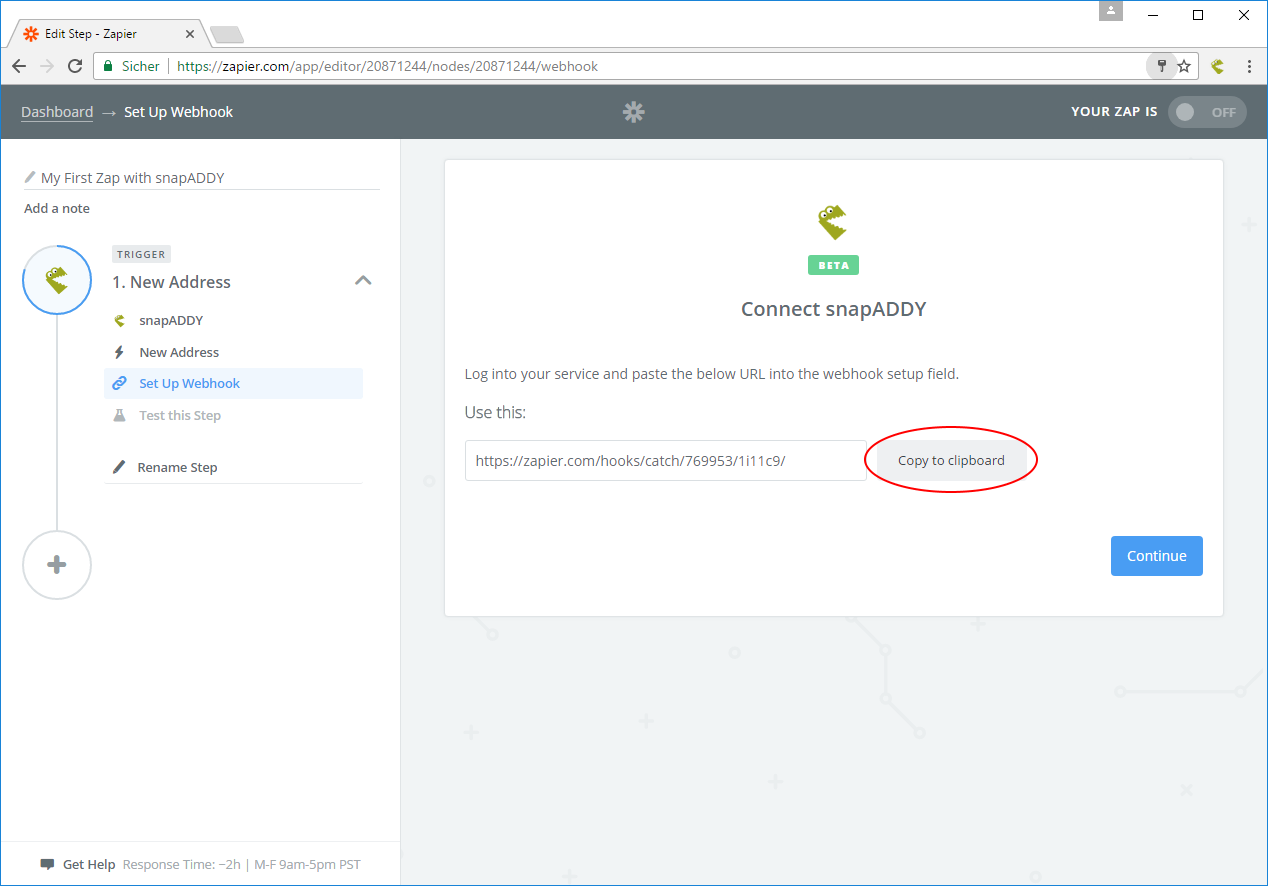Click the browser forward arrow
This screenshot has width=1268, height=886.
coord(47,66)
